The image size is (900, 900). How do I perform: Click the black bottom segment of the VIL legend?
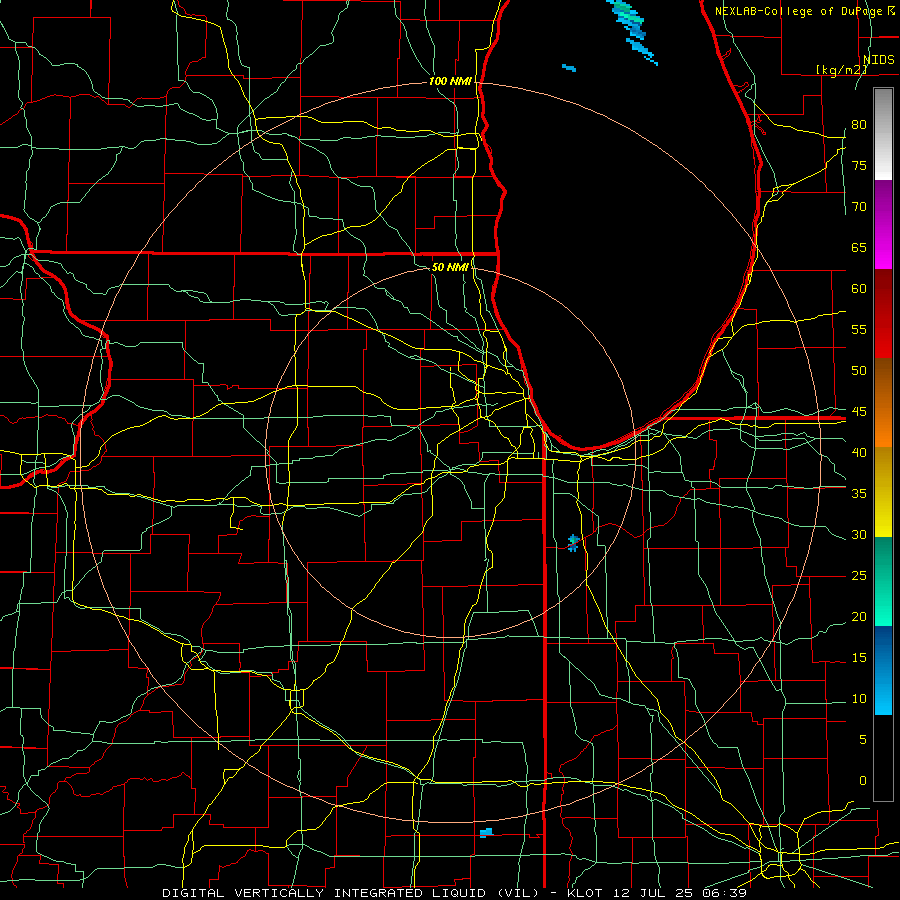[x=883, y=758]
